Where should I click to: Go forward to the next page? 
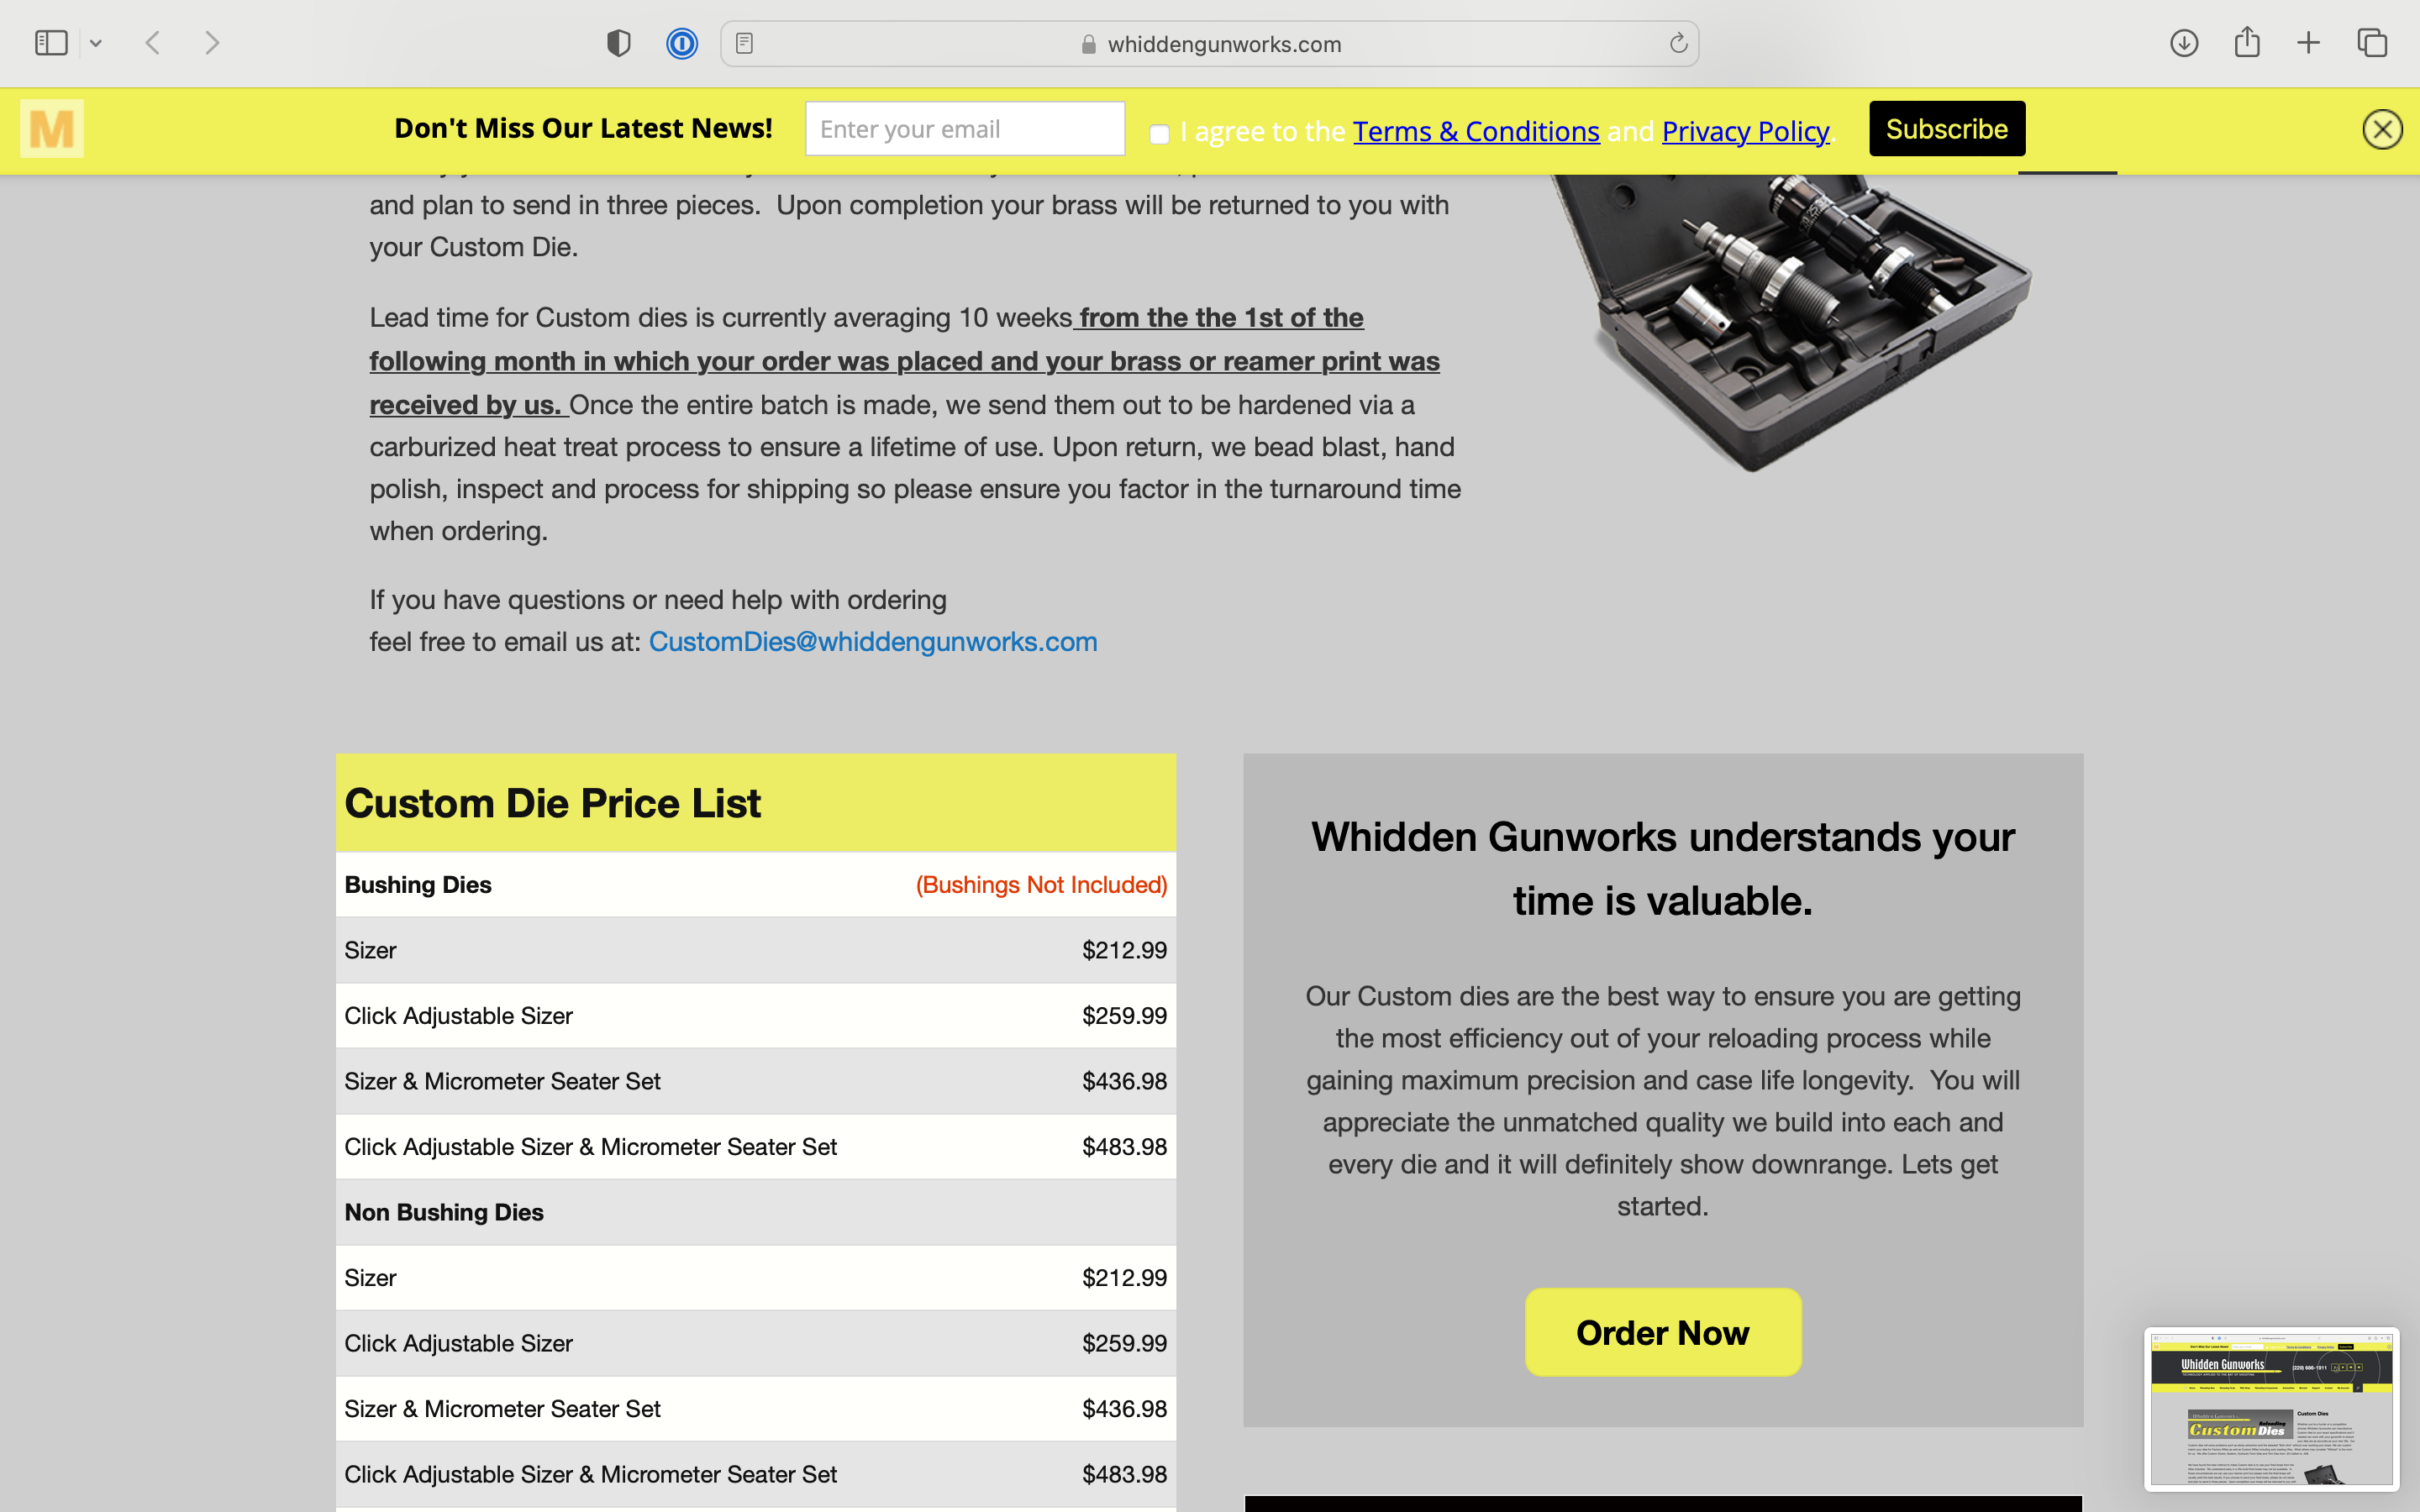[212, 43]
